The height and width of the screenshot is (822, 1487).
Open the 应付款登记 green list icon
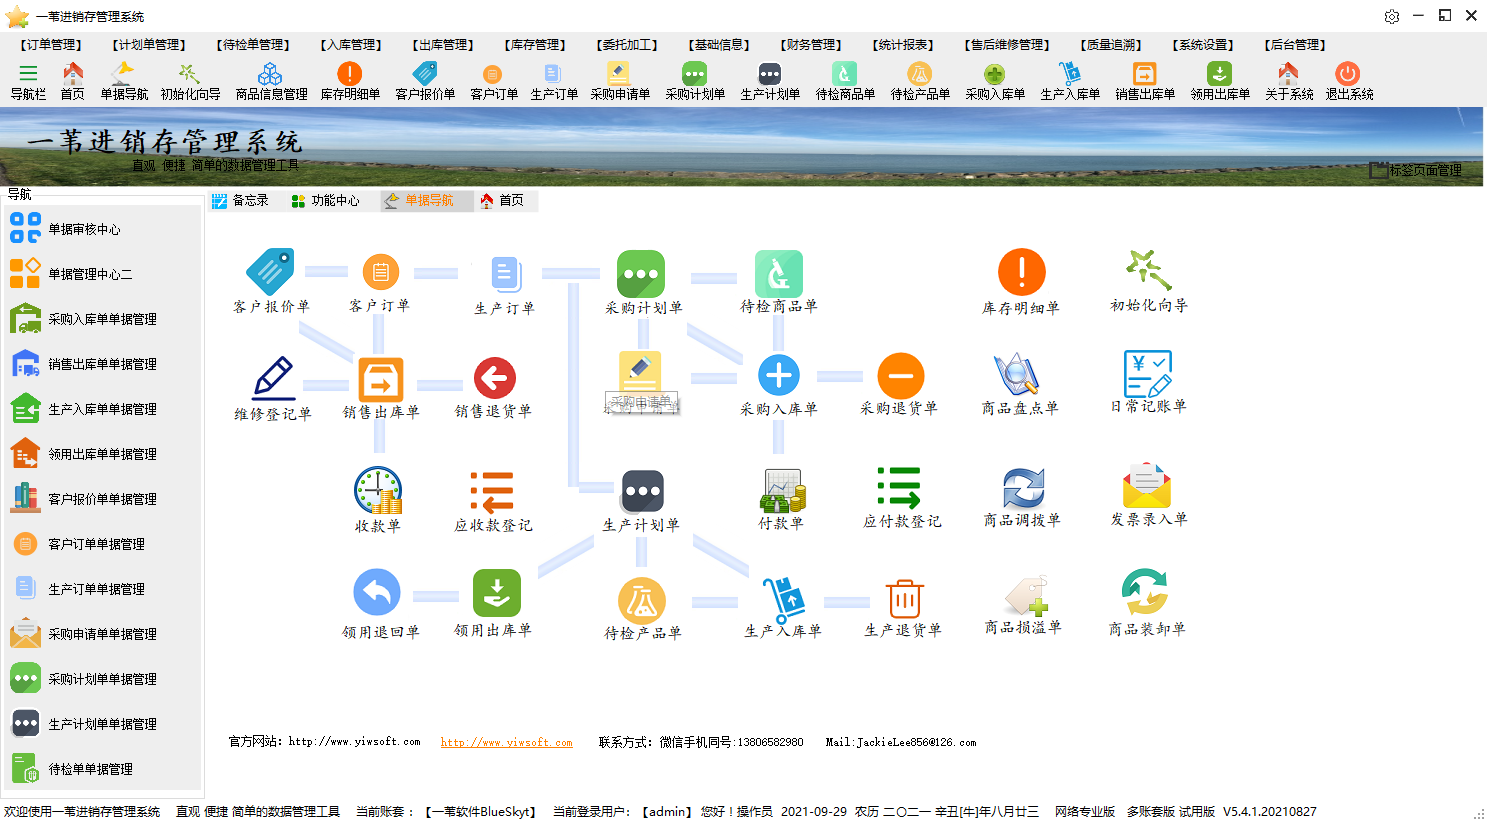coord(900,488)
